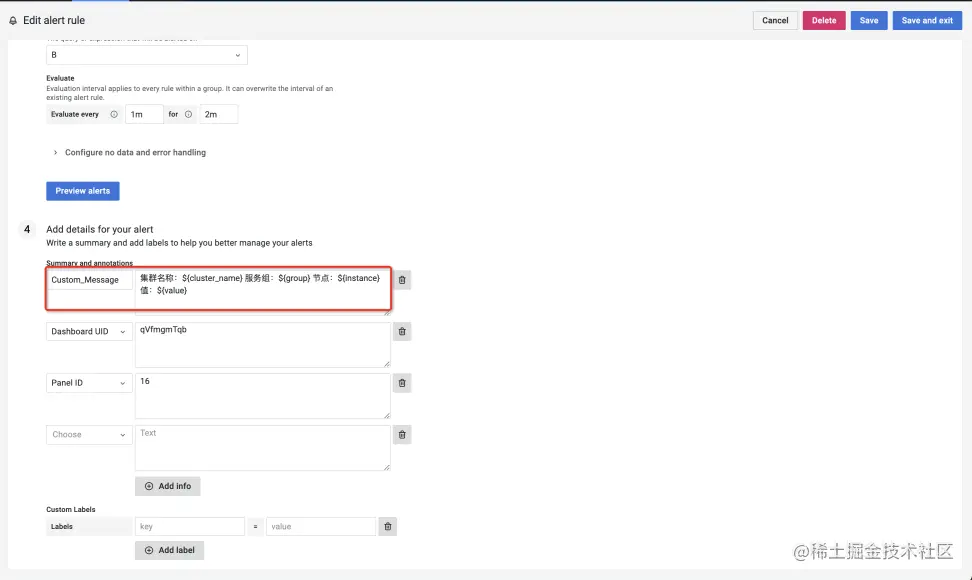The width and height of the screenshot is (972, 580).
Task: Click the Add info button
Action: 167,486
